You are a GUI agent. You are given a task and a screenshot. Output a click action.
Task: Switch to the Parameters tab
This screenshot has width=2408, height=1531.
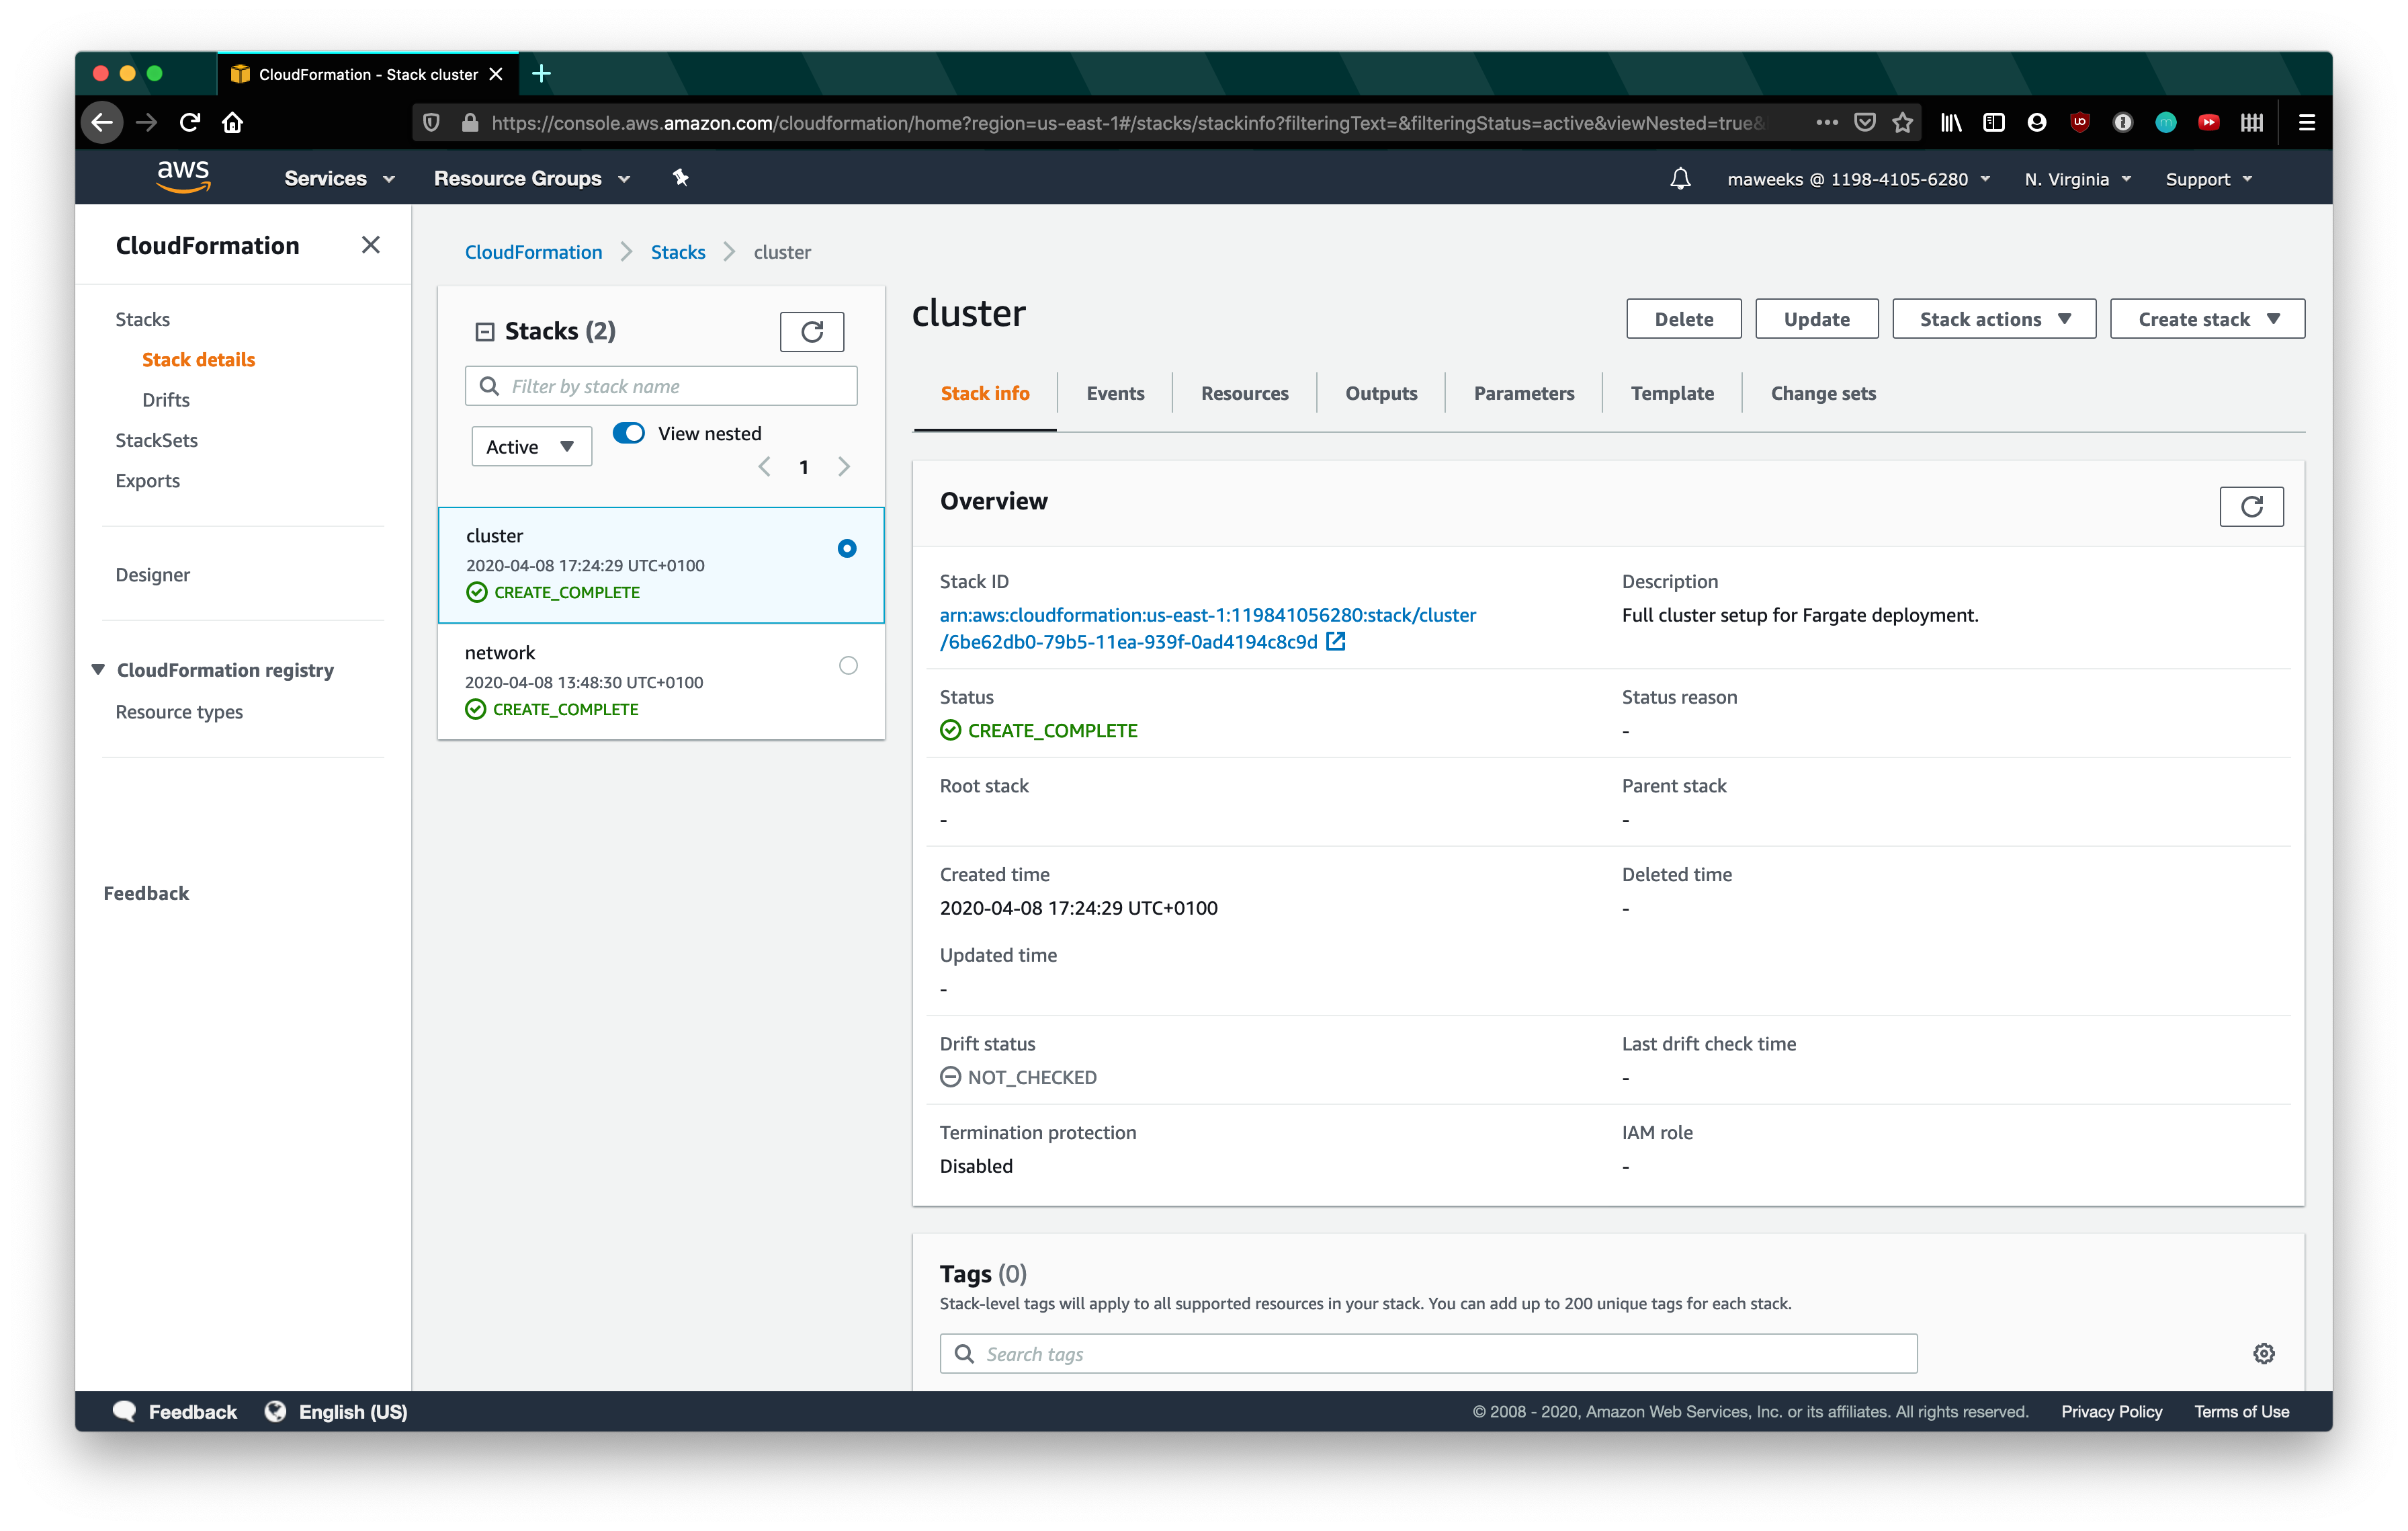(x=1523, y=393)
